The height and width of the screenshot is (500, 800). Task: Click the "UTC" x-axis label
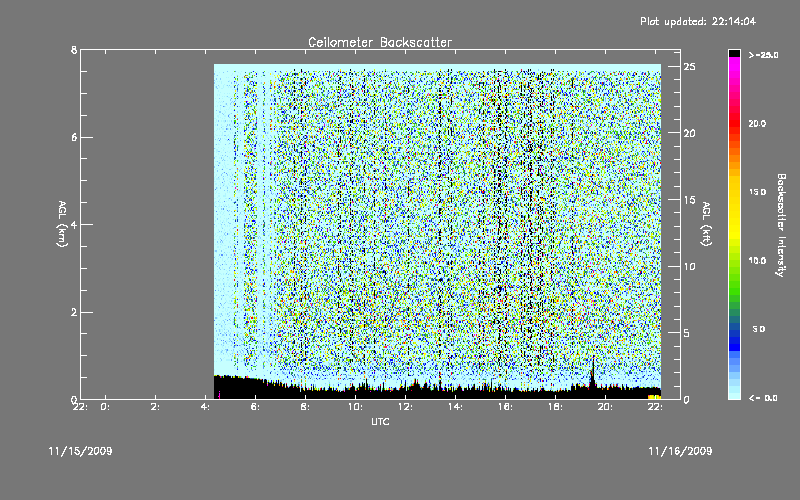[x=380, y=421]
